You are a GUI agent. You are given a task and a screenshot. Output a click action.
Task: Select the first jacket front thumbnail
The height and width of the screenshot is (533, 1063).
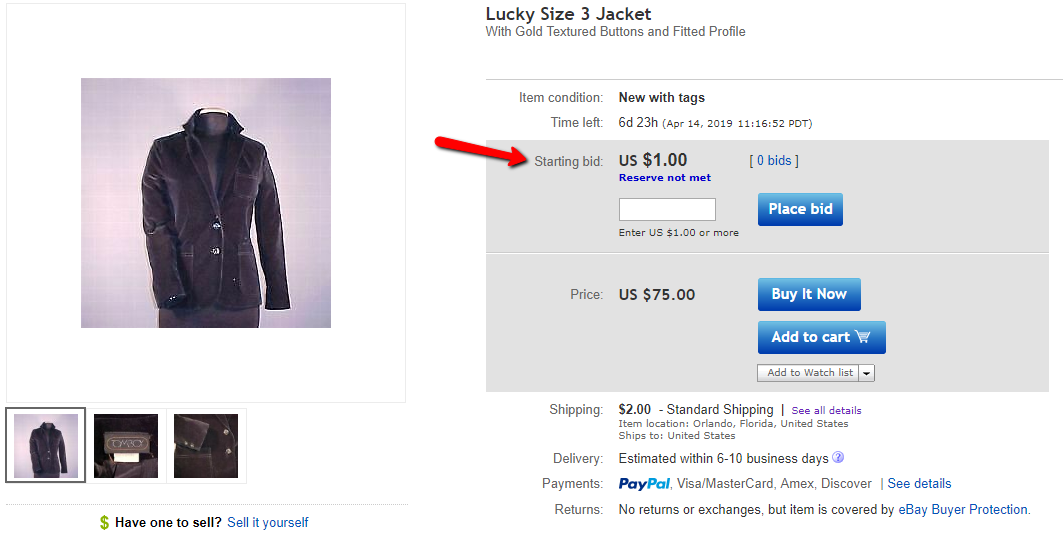[x=46, y=446]
